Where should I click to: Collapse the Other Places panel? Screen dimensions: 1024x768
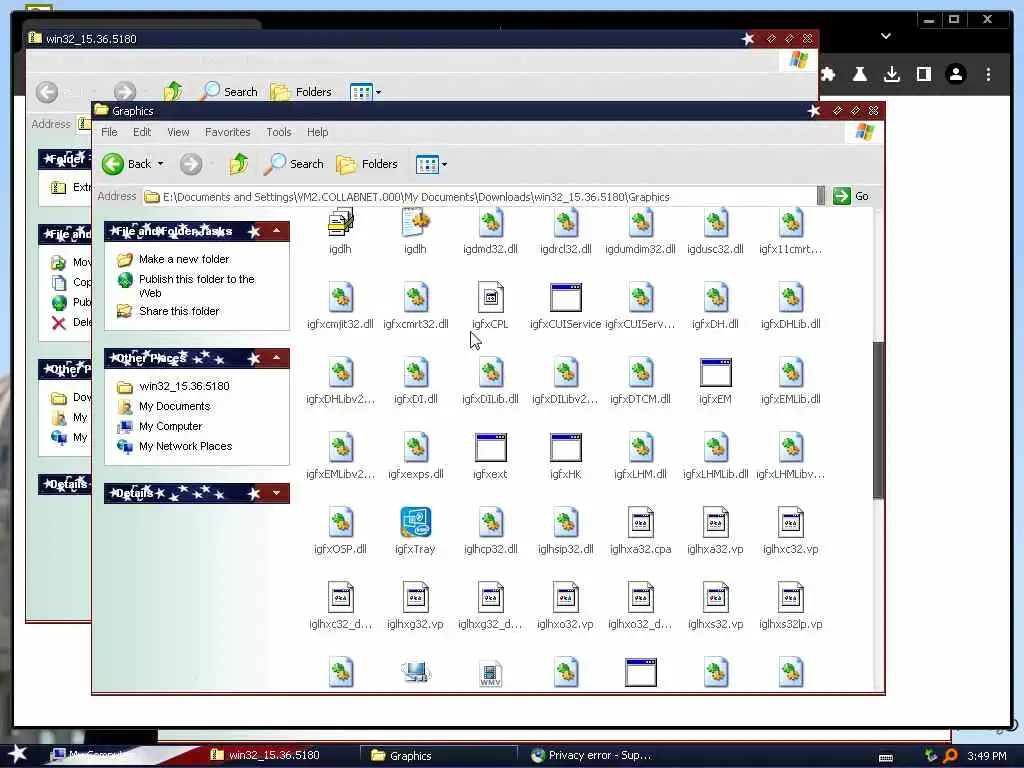click(276, 358)
